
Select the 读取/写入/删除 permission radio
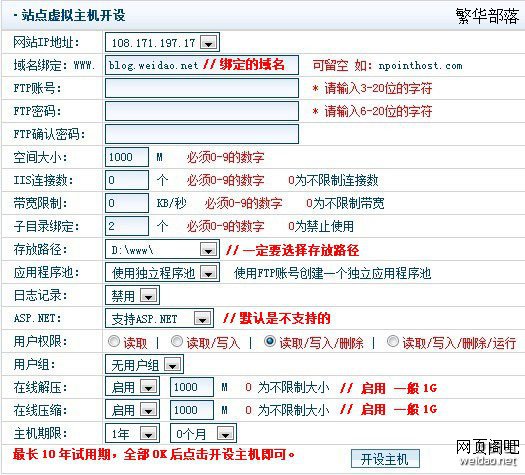(x=270, y=341)
